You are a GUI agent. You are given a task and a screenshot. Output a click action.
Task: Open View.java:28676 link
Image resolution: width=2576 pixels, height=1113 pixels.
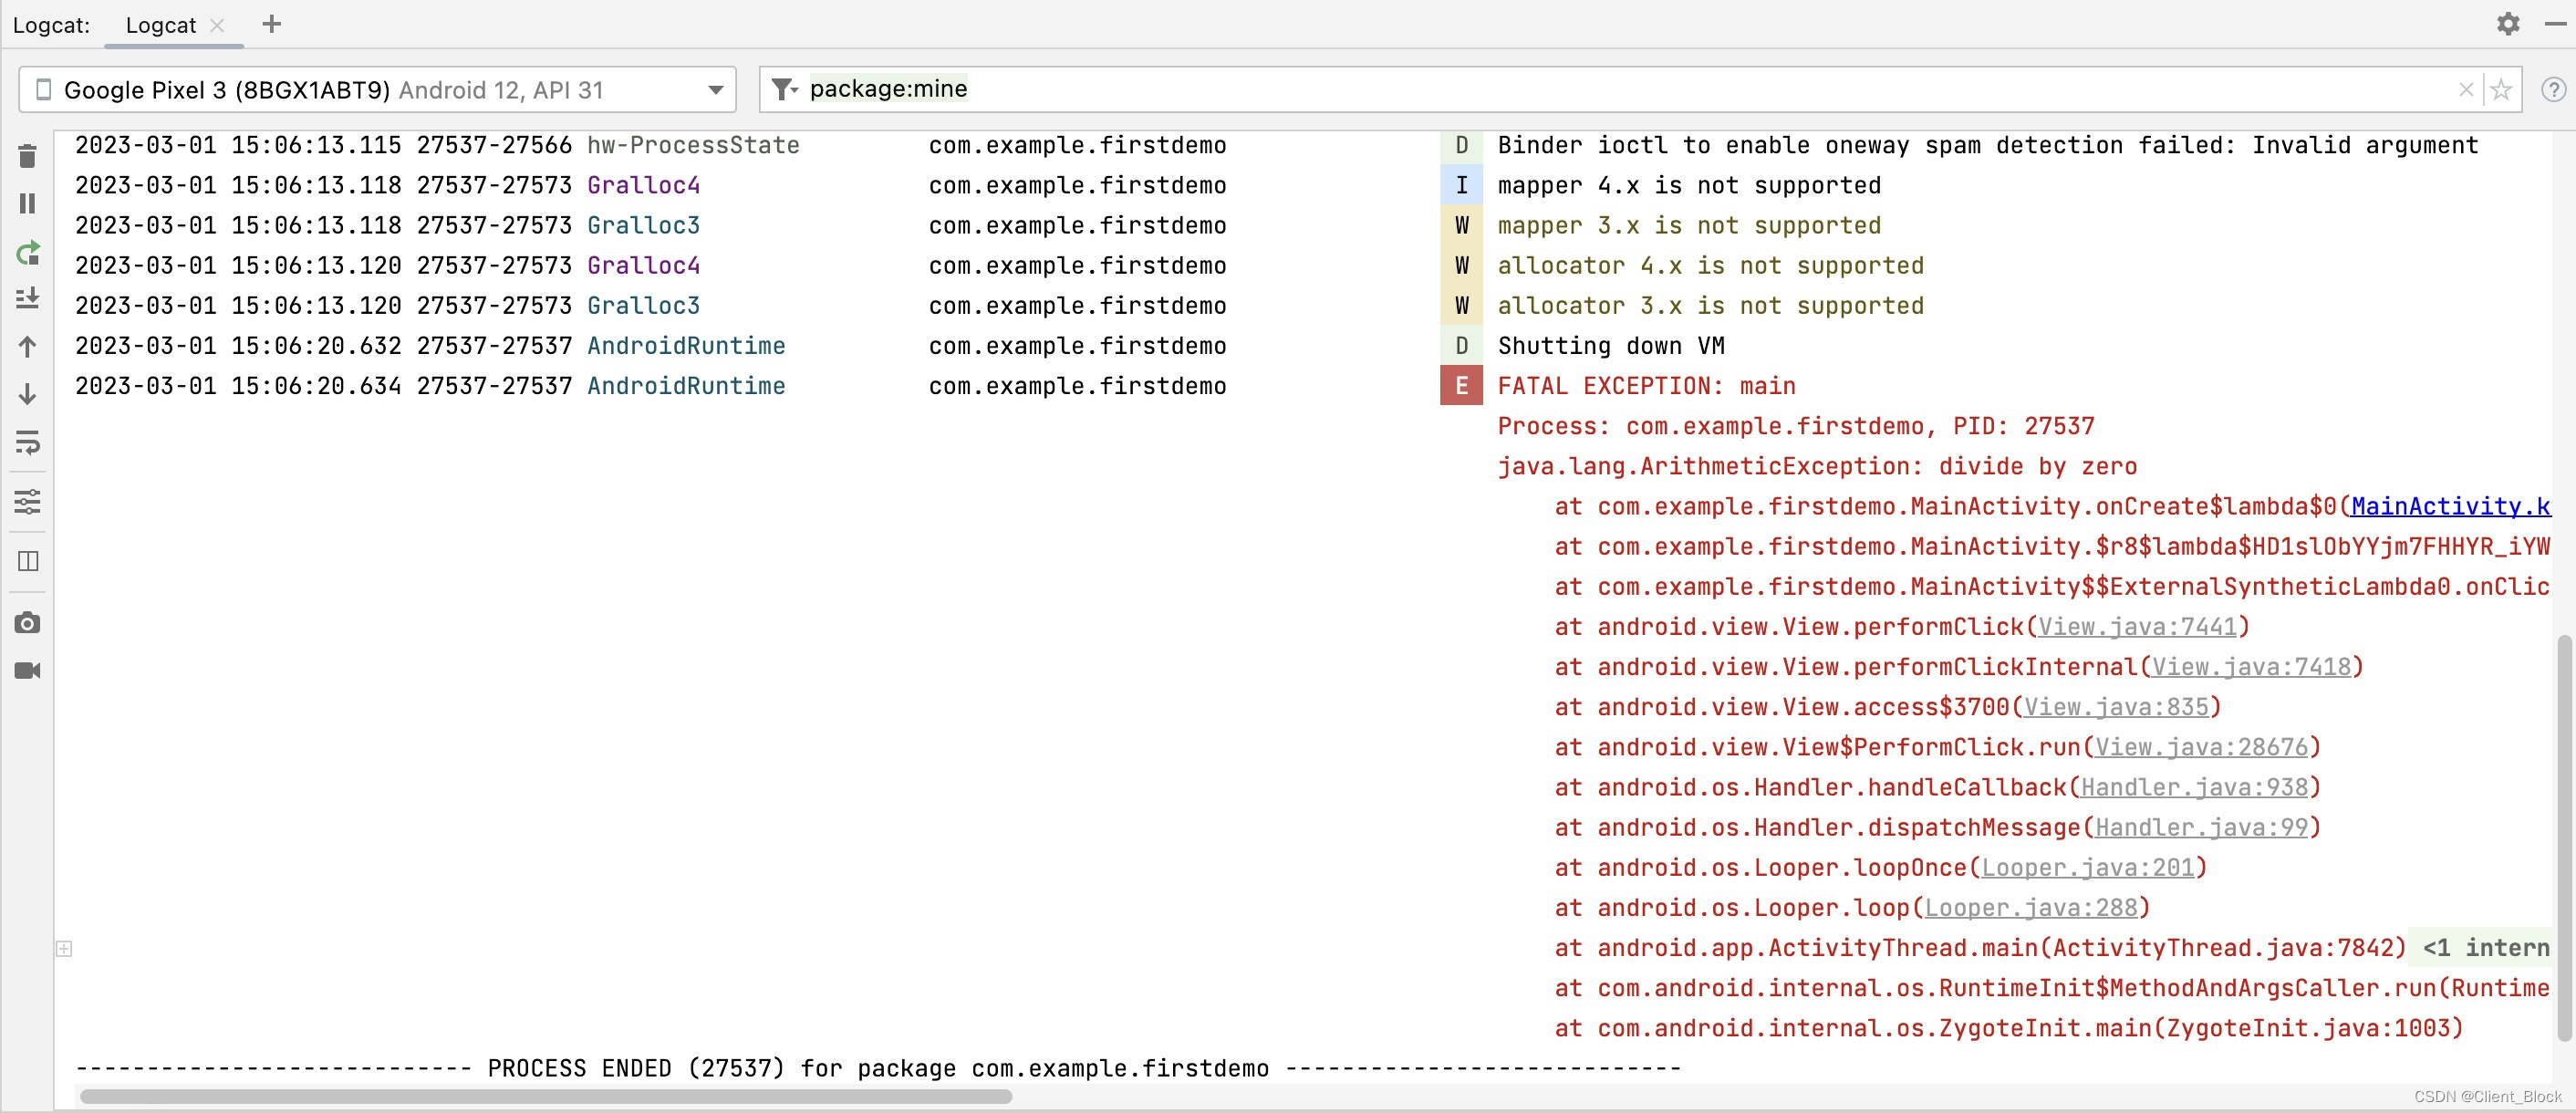pyautogui.click(x=2201, y=747)
